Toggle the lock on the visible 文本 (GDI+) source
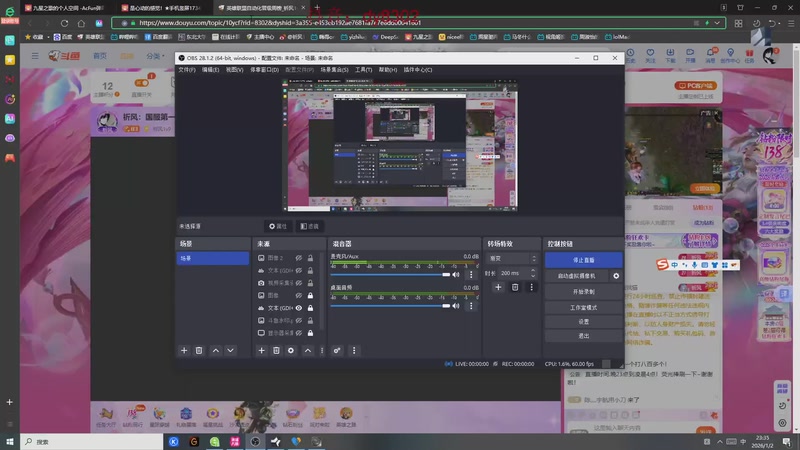Viewport: 800px width, 450px height. (x=310, y=308)
